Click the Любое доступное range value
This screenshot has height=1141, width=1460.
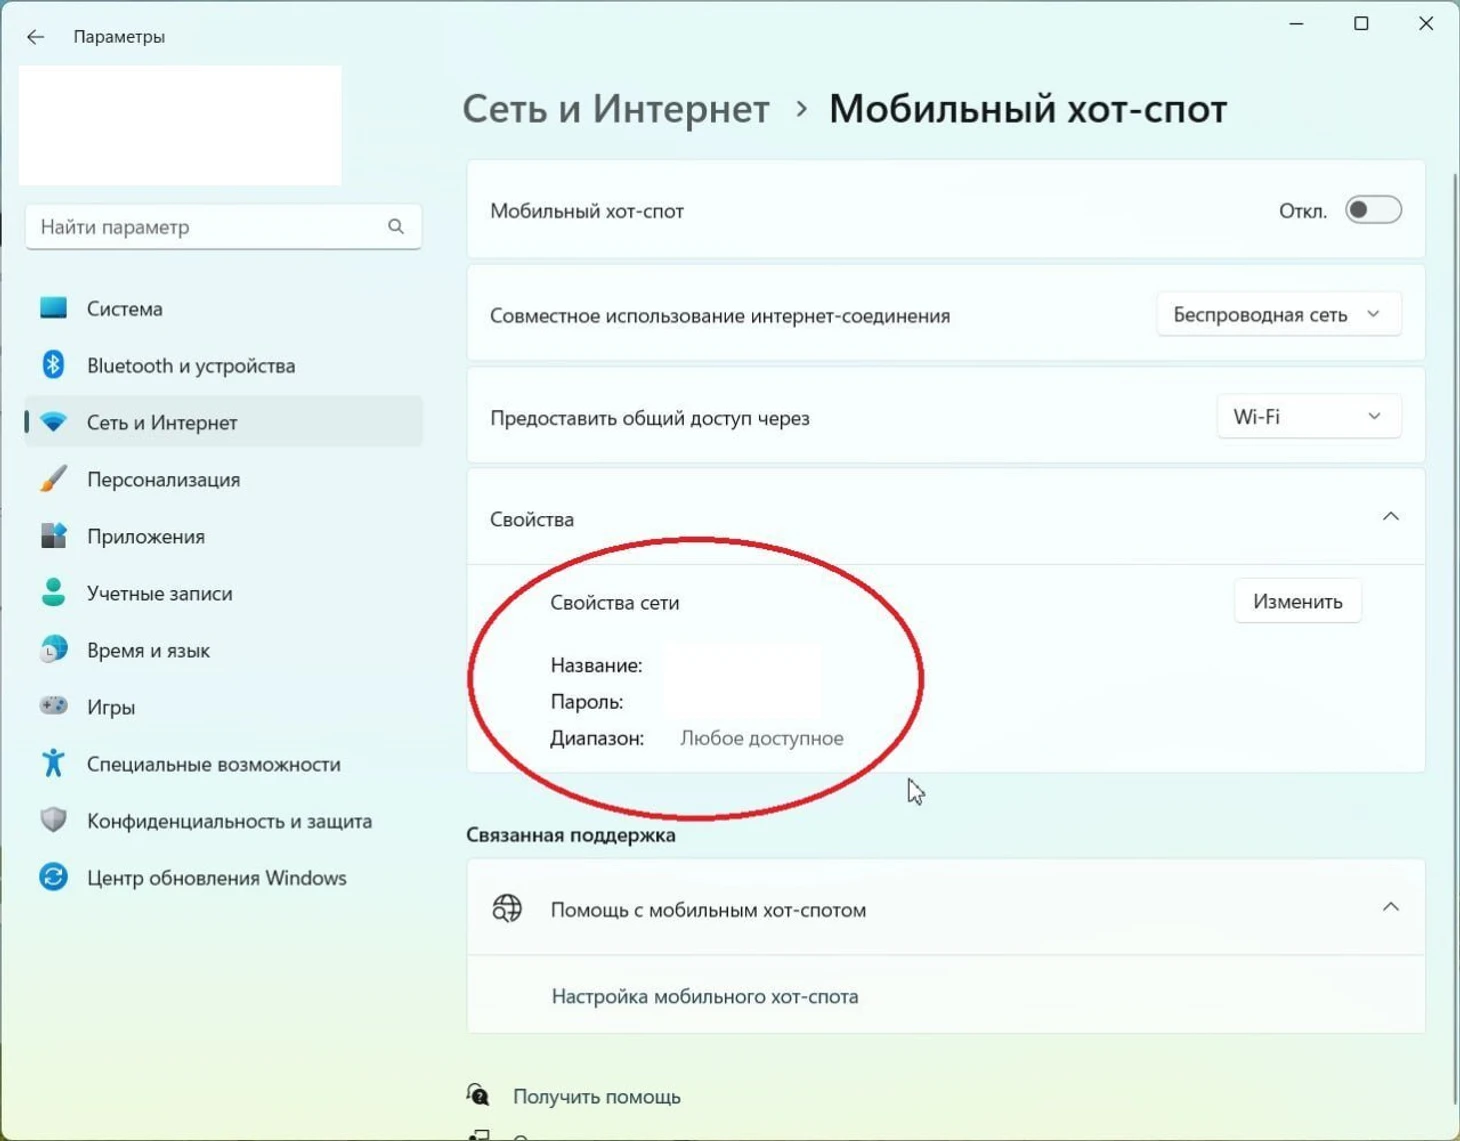tap(762, 738)
